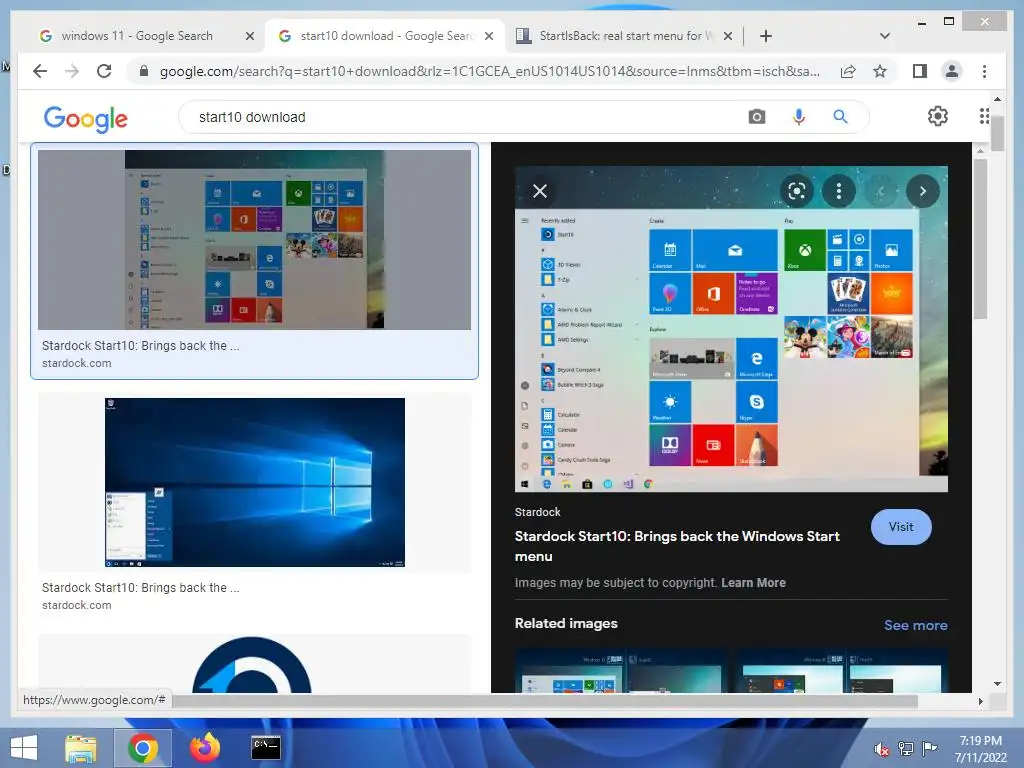1024x768 pixels.
Task: Go back to the previous page
Action: [x=40, y=71]
